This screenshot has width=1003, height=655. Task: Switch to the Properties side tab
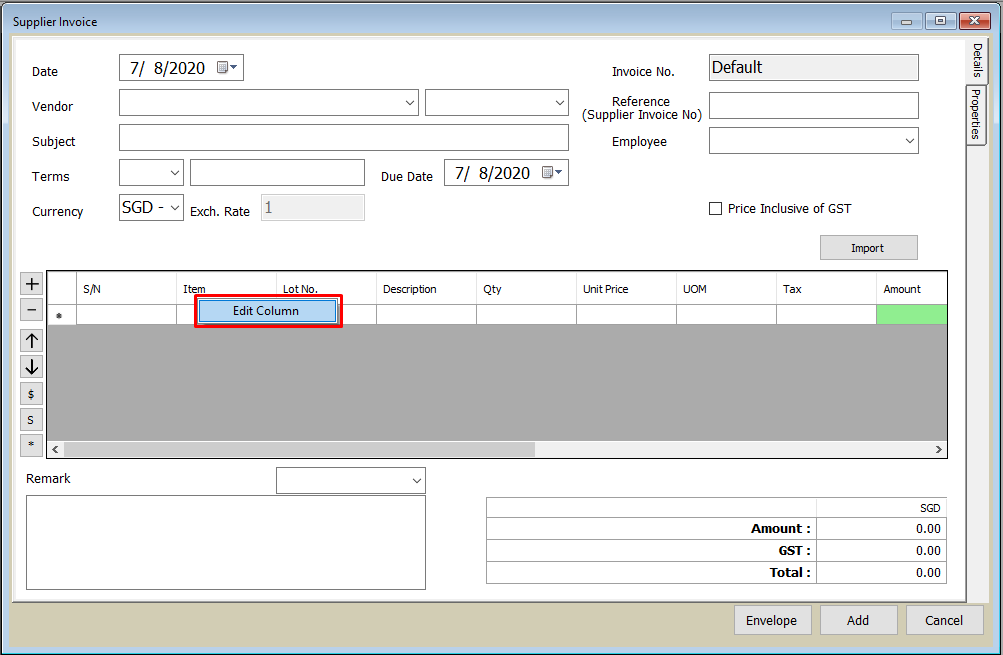(x=976, y=115)
